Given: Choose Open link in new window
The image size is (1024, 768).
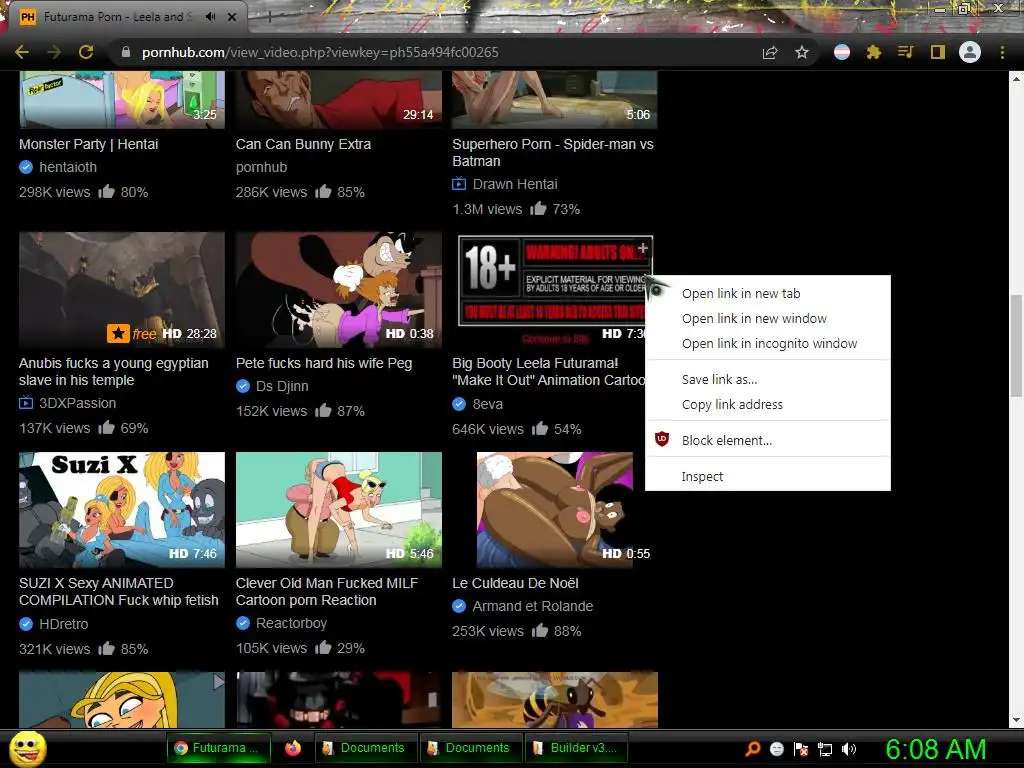Looking at the screenshot, I should 754,319.
